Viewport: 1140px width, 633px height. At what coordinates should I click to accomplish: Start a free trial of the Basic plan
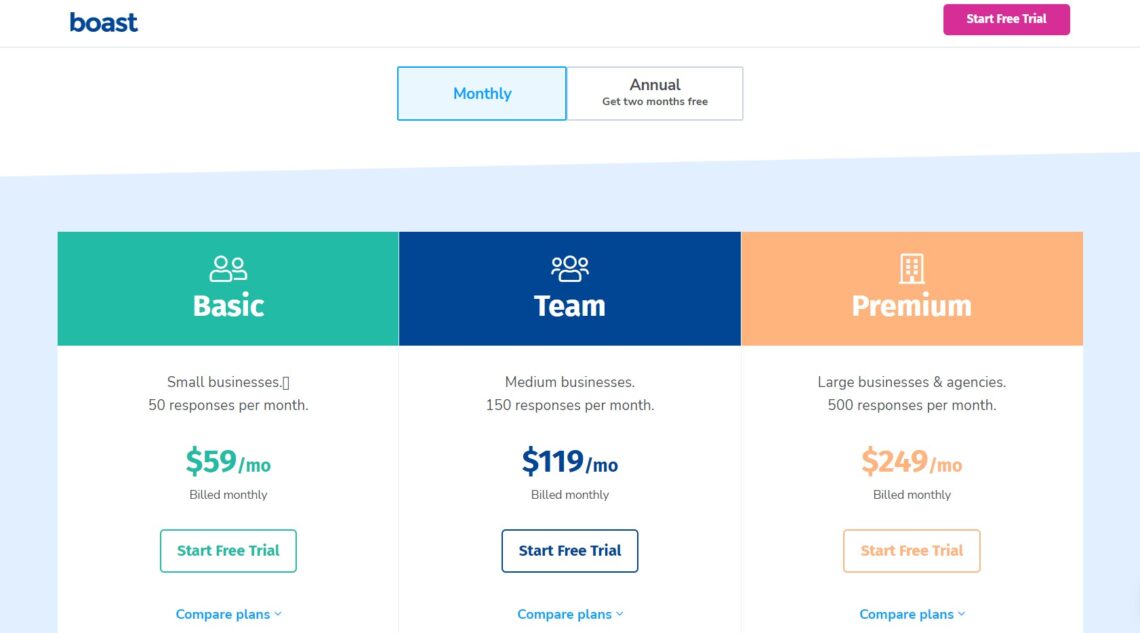click(x=227, y=550)
